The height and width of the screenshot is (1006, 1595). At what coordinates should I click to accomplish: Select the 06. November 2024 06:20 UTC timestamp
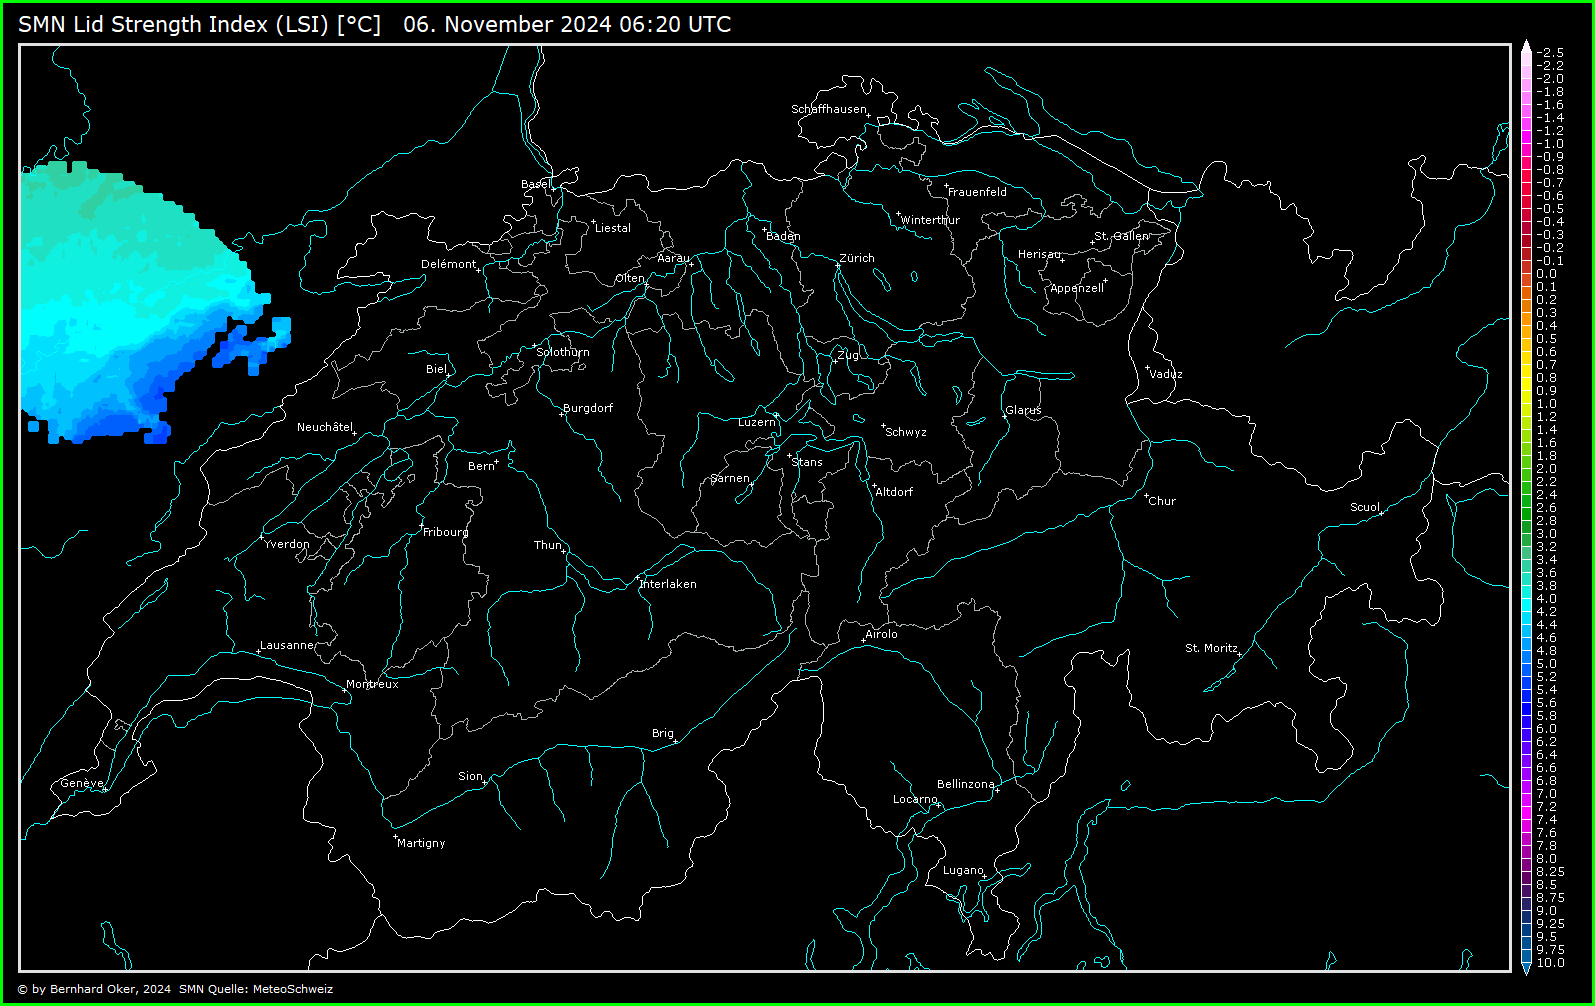click(567, 24)
